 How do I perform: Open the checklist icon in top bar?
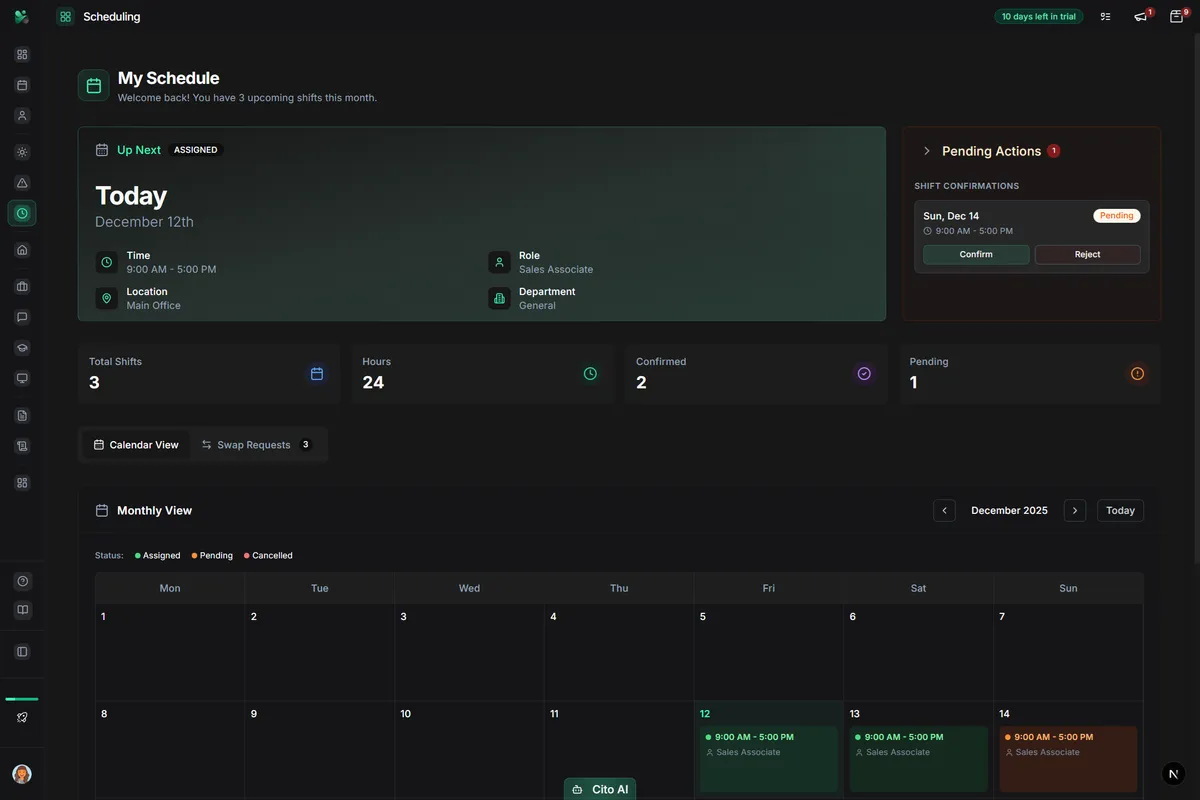click(x=1105, y=16)
